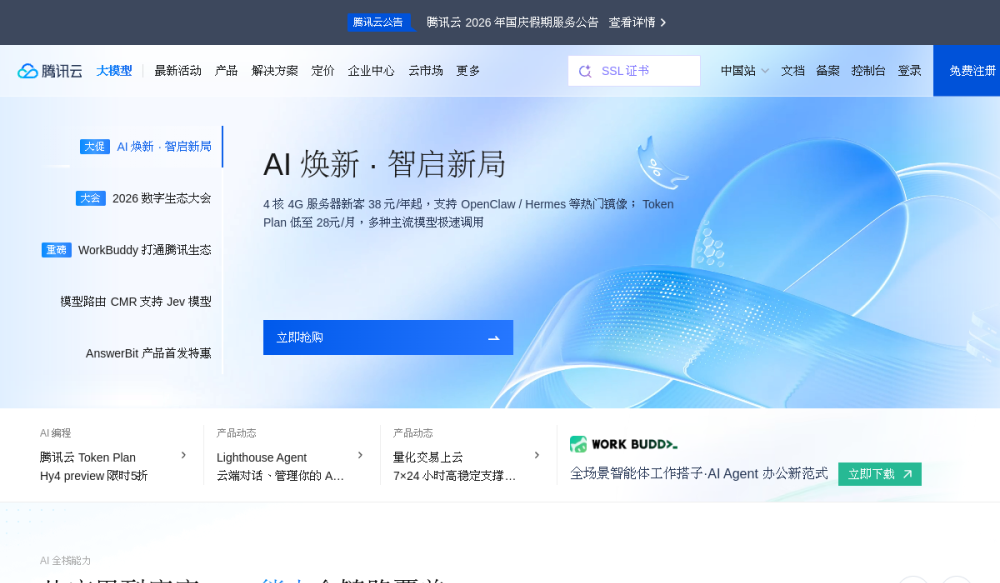Click the 立即抢购 button

(388, 337)
